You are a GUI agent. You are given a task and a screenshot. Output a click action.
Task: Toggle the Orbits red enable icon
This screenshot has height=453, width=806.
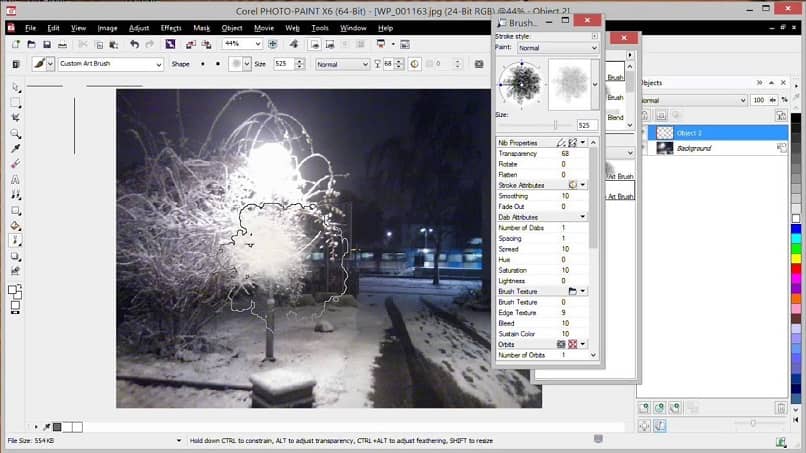point(573,344)
